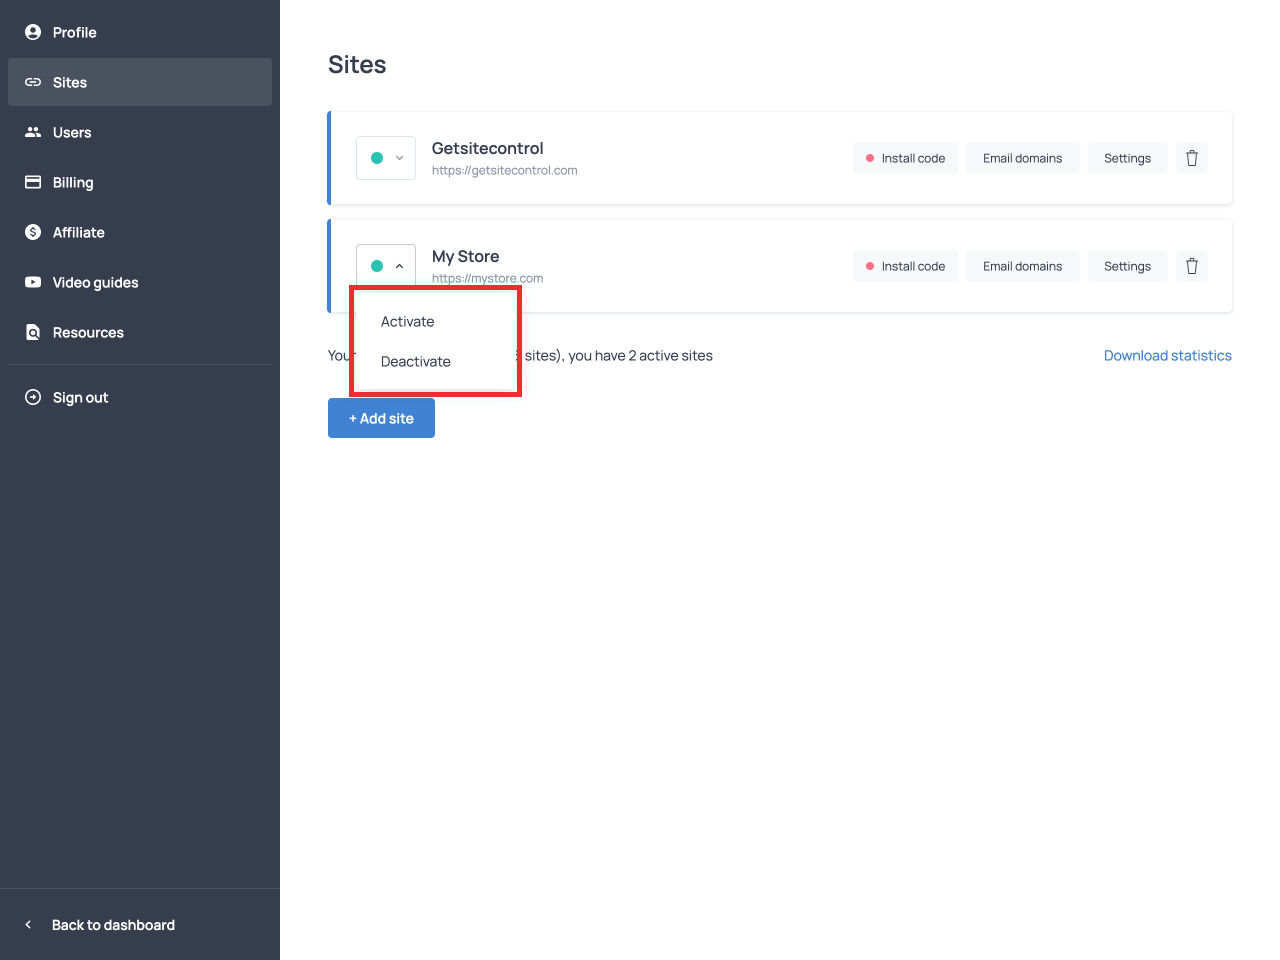Click the Affiliate dollar icon
Image resolution: width=1280 pixels, height=960 pixels.
click(x=33, y=232)
